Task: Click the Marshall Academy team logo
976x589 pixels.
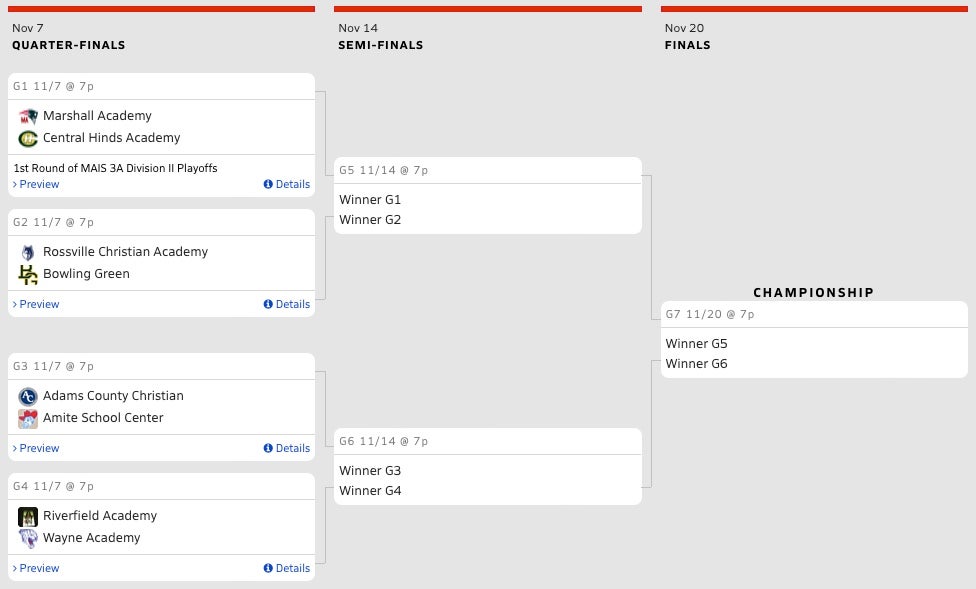Action: (x=28, y=116)
